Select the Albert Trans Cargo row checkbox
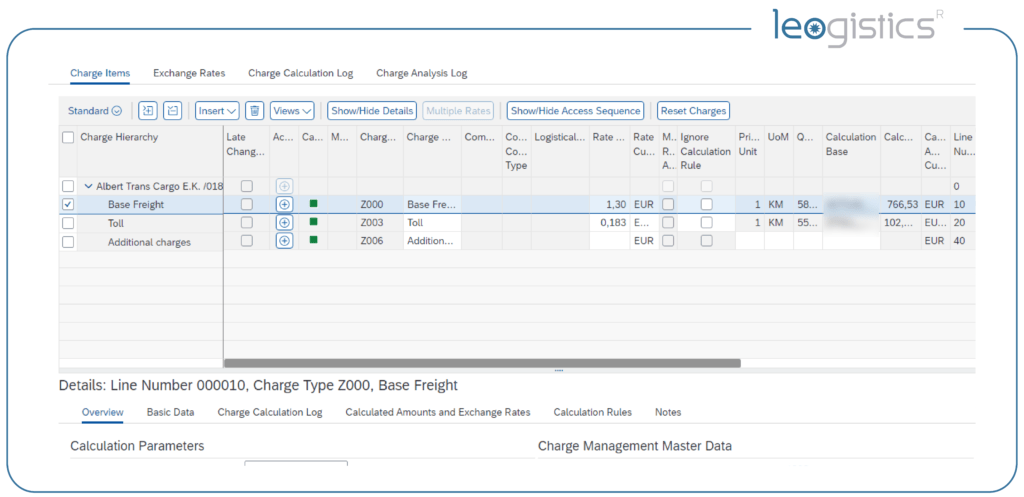1024x497 pixels. pyautogui.click(x=68, y=186)
